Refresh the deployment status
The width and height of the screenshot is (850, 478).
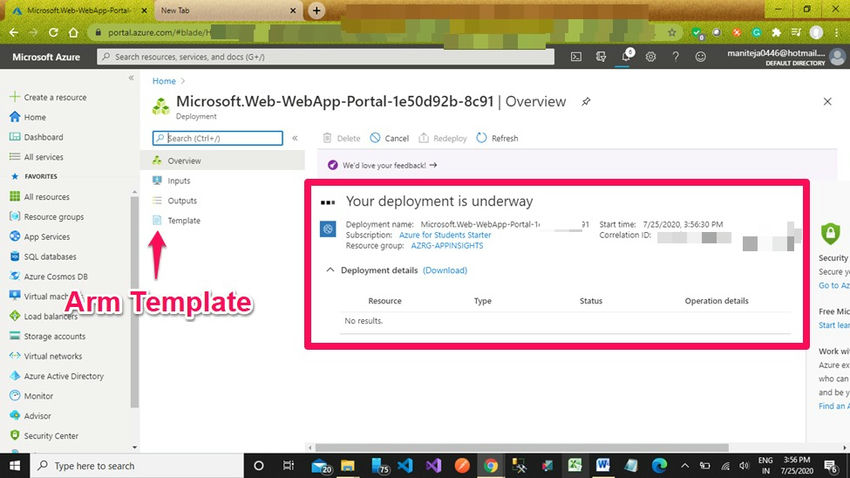click(497, 138)
